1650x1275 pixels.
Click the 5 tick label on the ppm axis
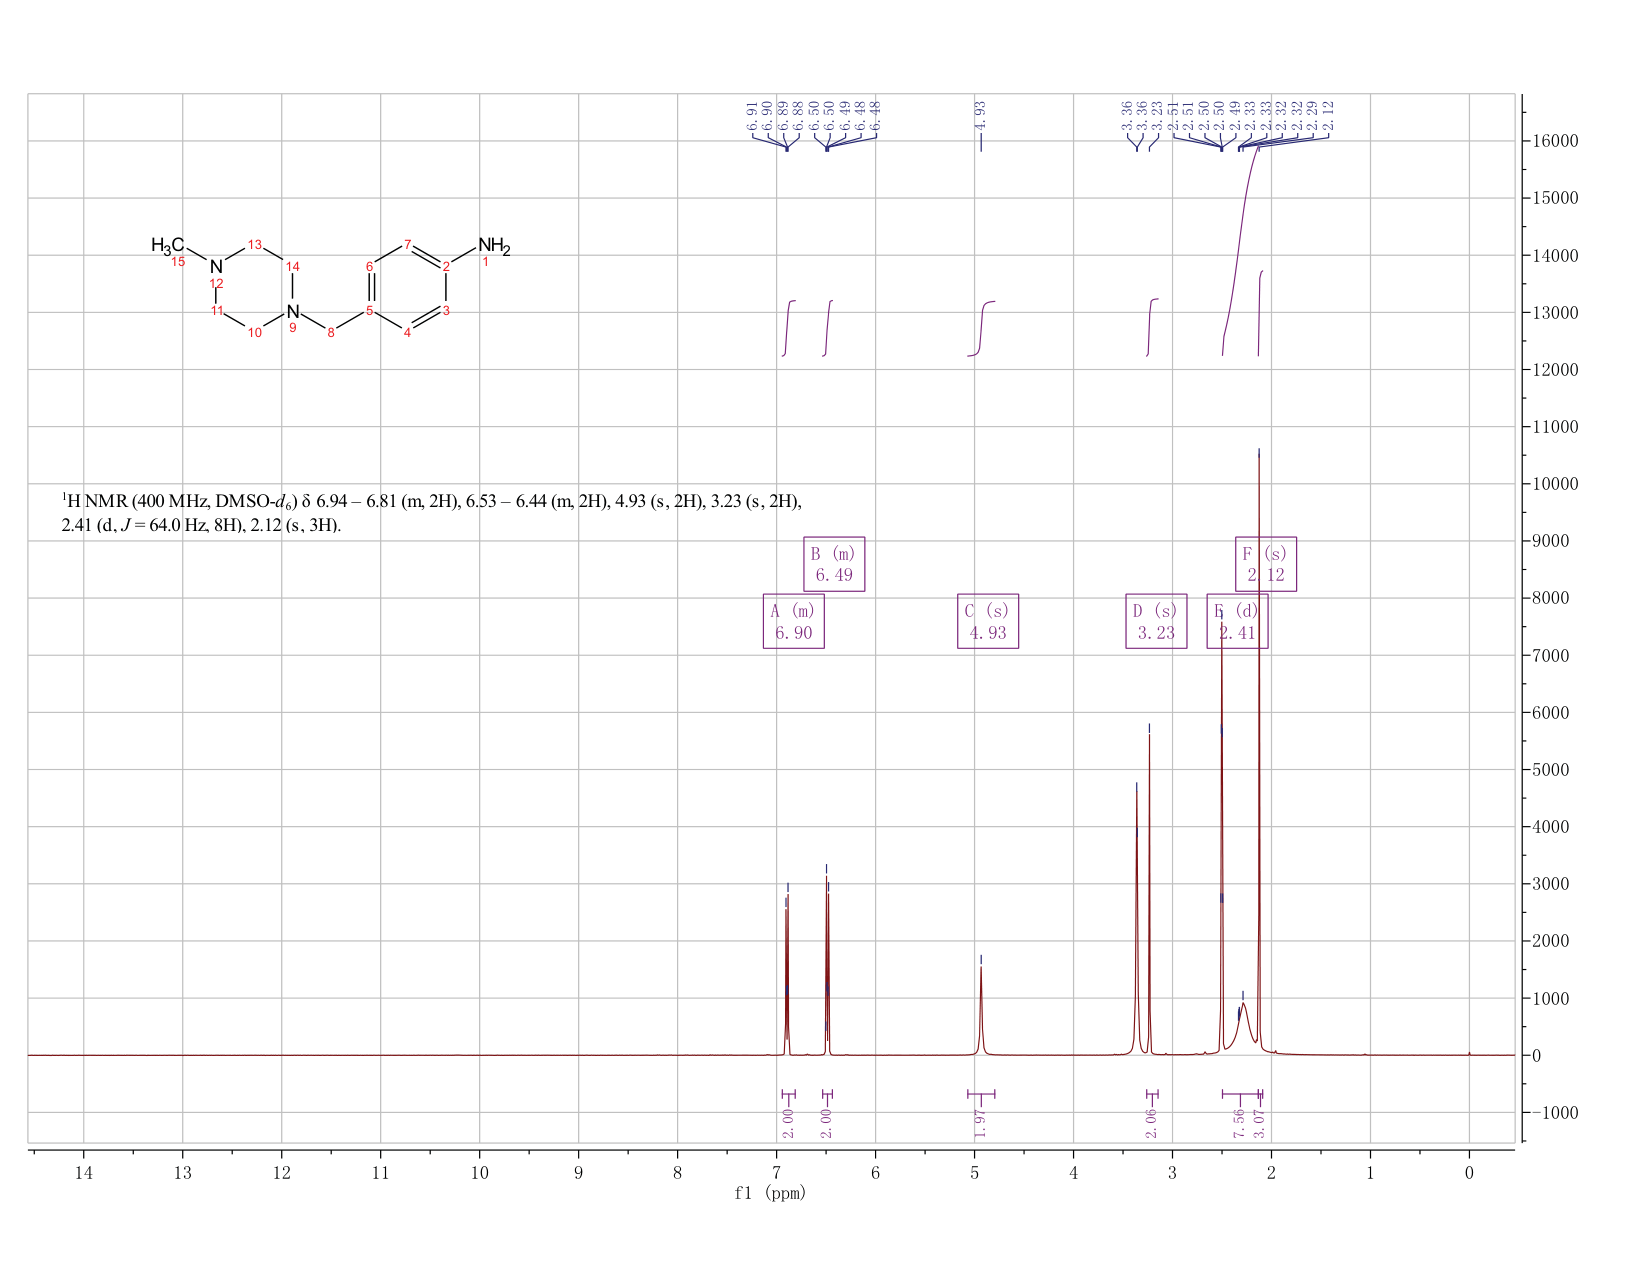(975, 1172)
